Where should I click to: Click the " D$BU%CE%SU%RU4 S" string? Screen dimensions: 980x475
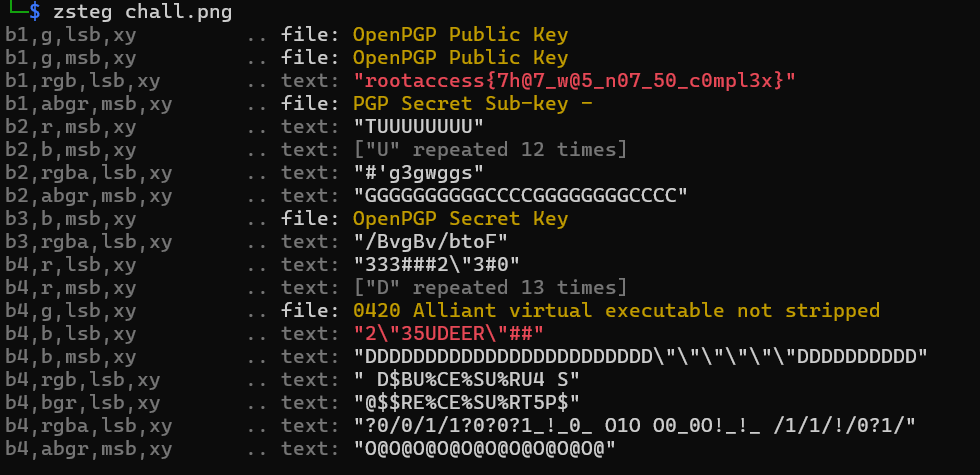tap(467, 380)
